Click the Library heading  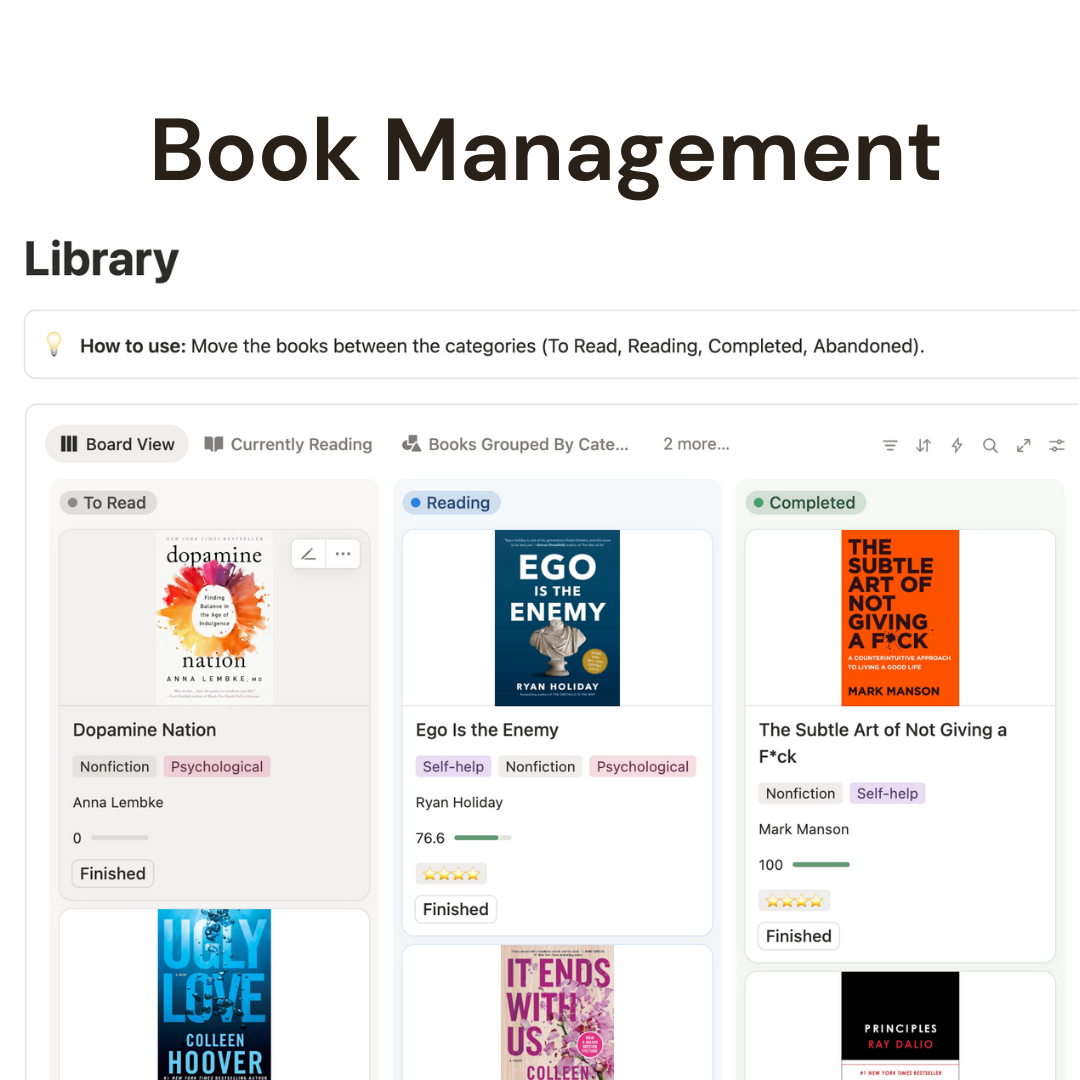101,259
